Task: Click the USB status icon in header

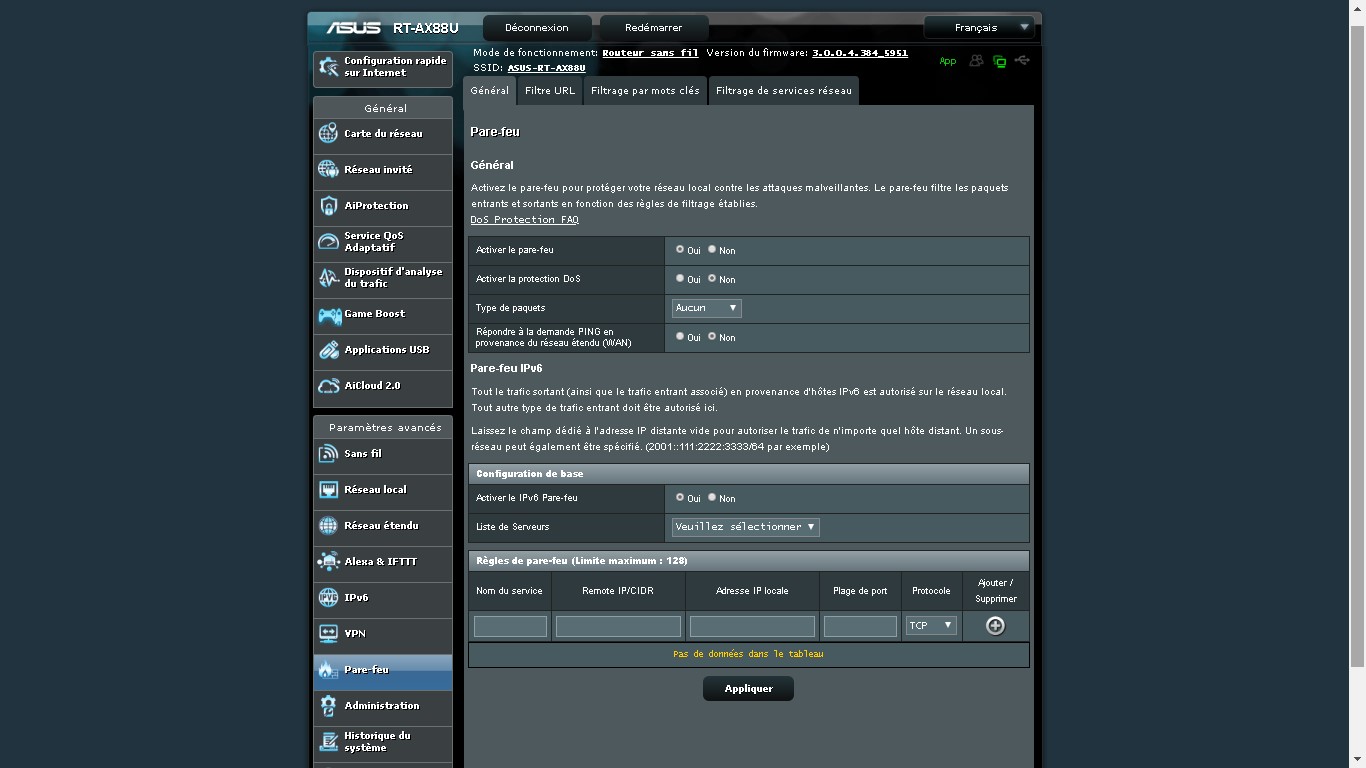Action: 1022,61
